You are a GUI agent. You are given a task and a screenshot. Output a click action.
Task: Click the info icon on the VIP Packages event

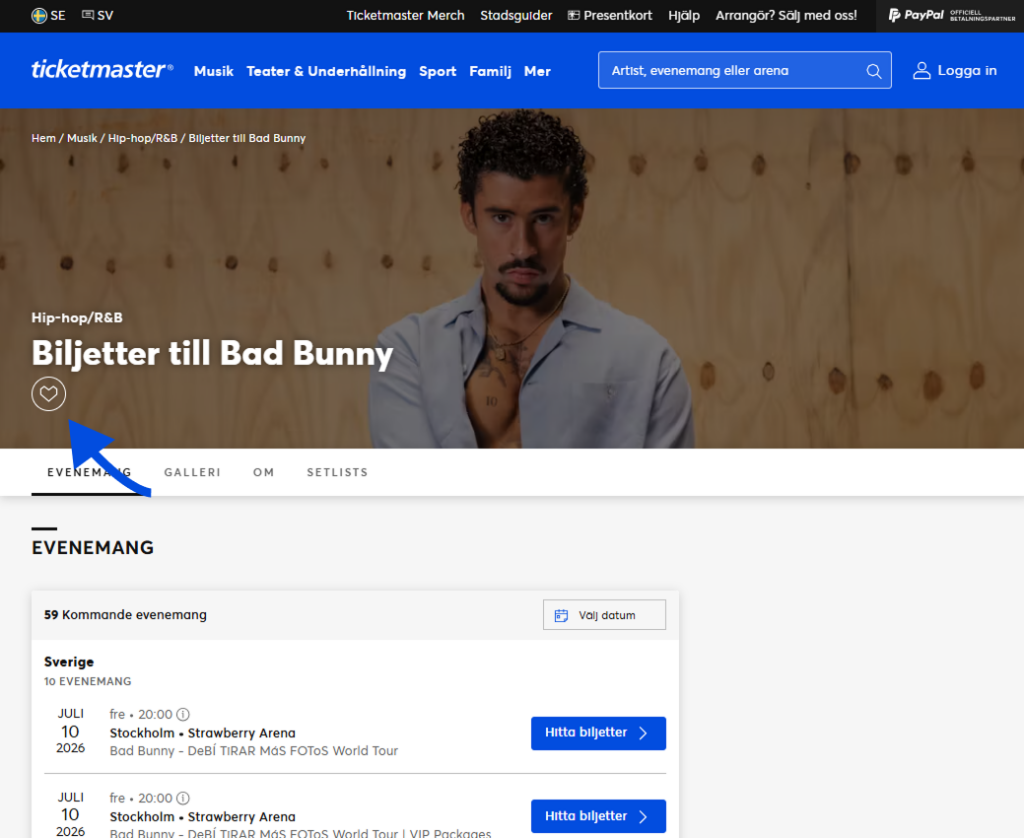183,798
